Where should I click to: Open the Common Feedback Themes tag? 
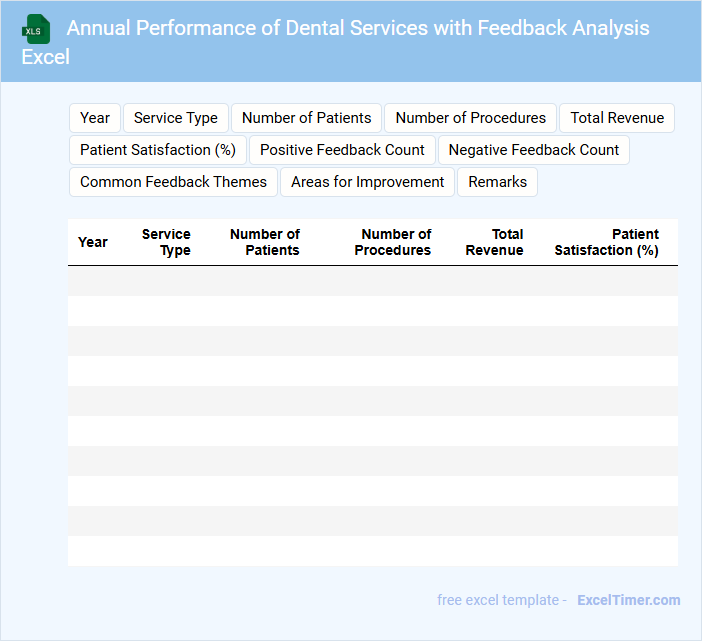point(173,182)
